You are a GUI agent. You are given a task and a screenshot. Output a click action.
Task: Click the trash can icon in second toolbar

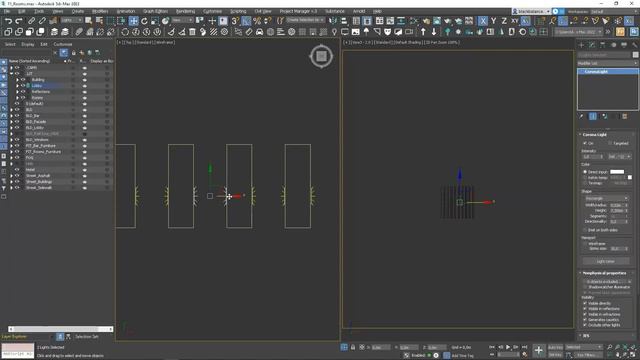tap(192, 32)
